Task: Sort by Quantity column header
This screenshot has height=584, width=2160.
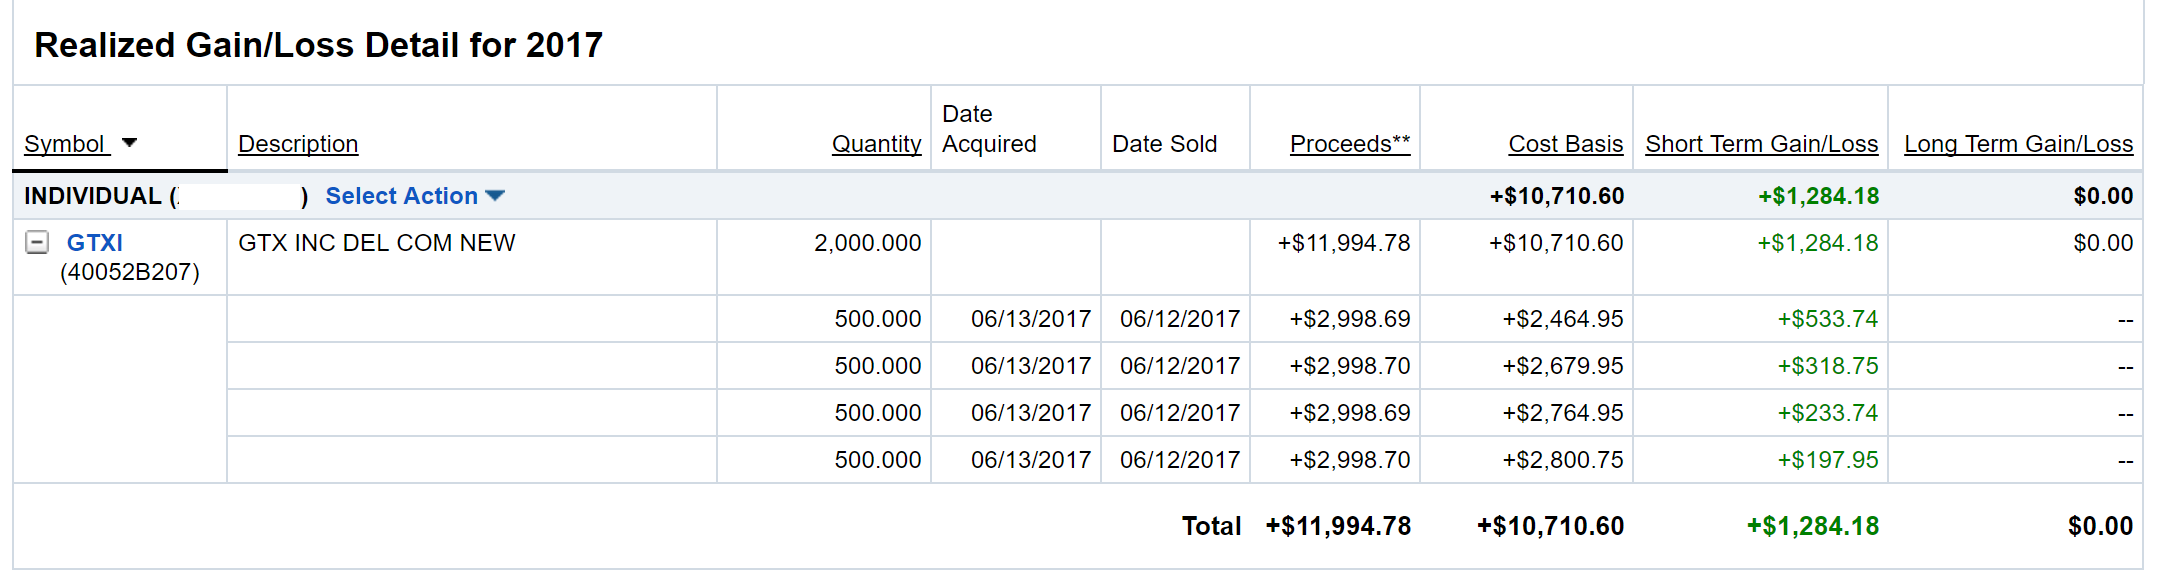Action: [x=876, y=144]
